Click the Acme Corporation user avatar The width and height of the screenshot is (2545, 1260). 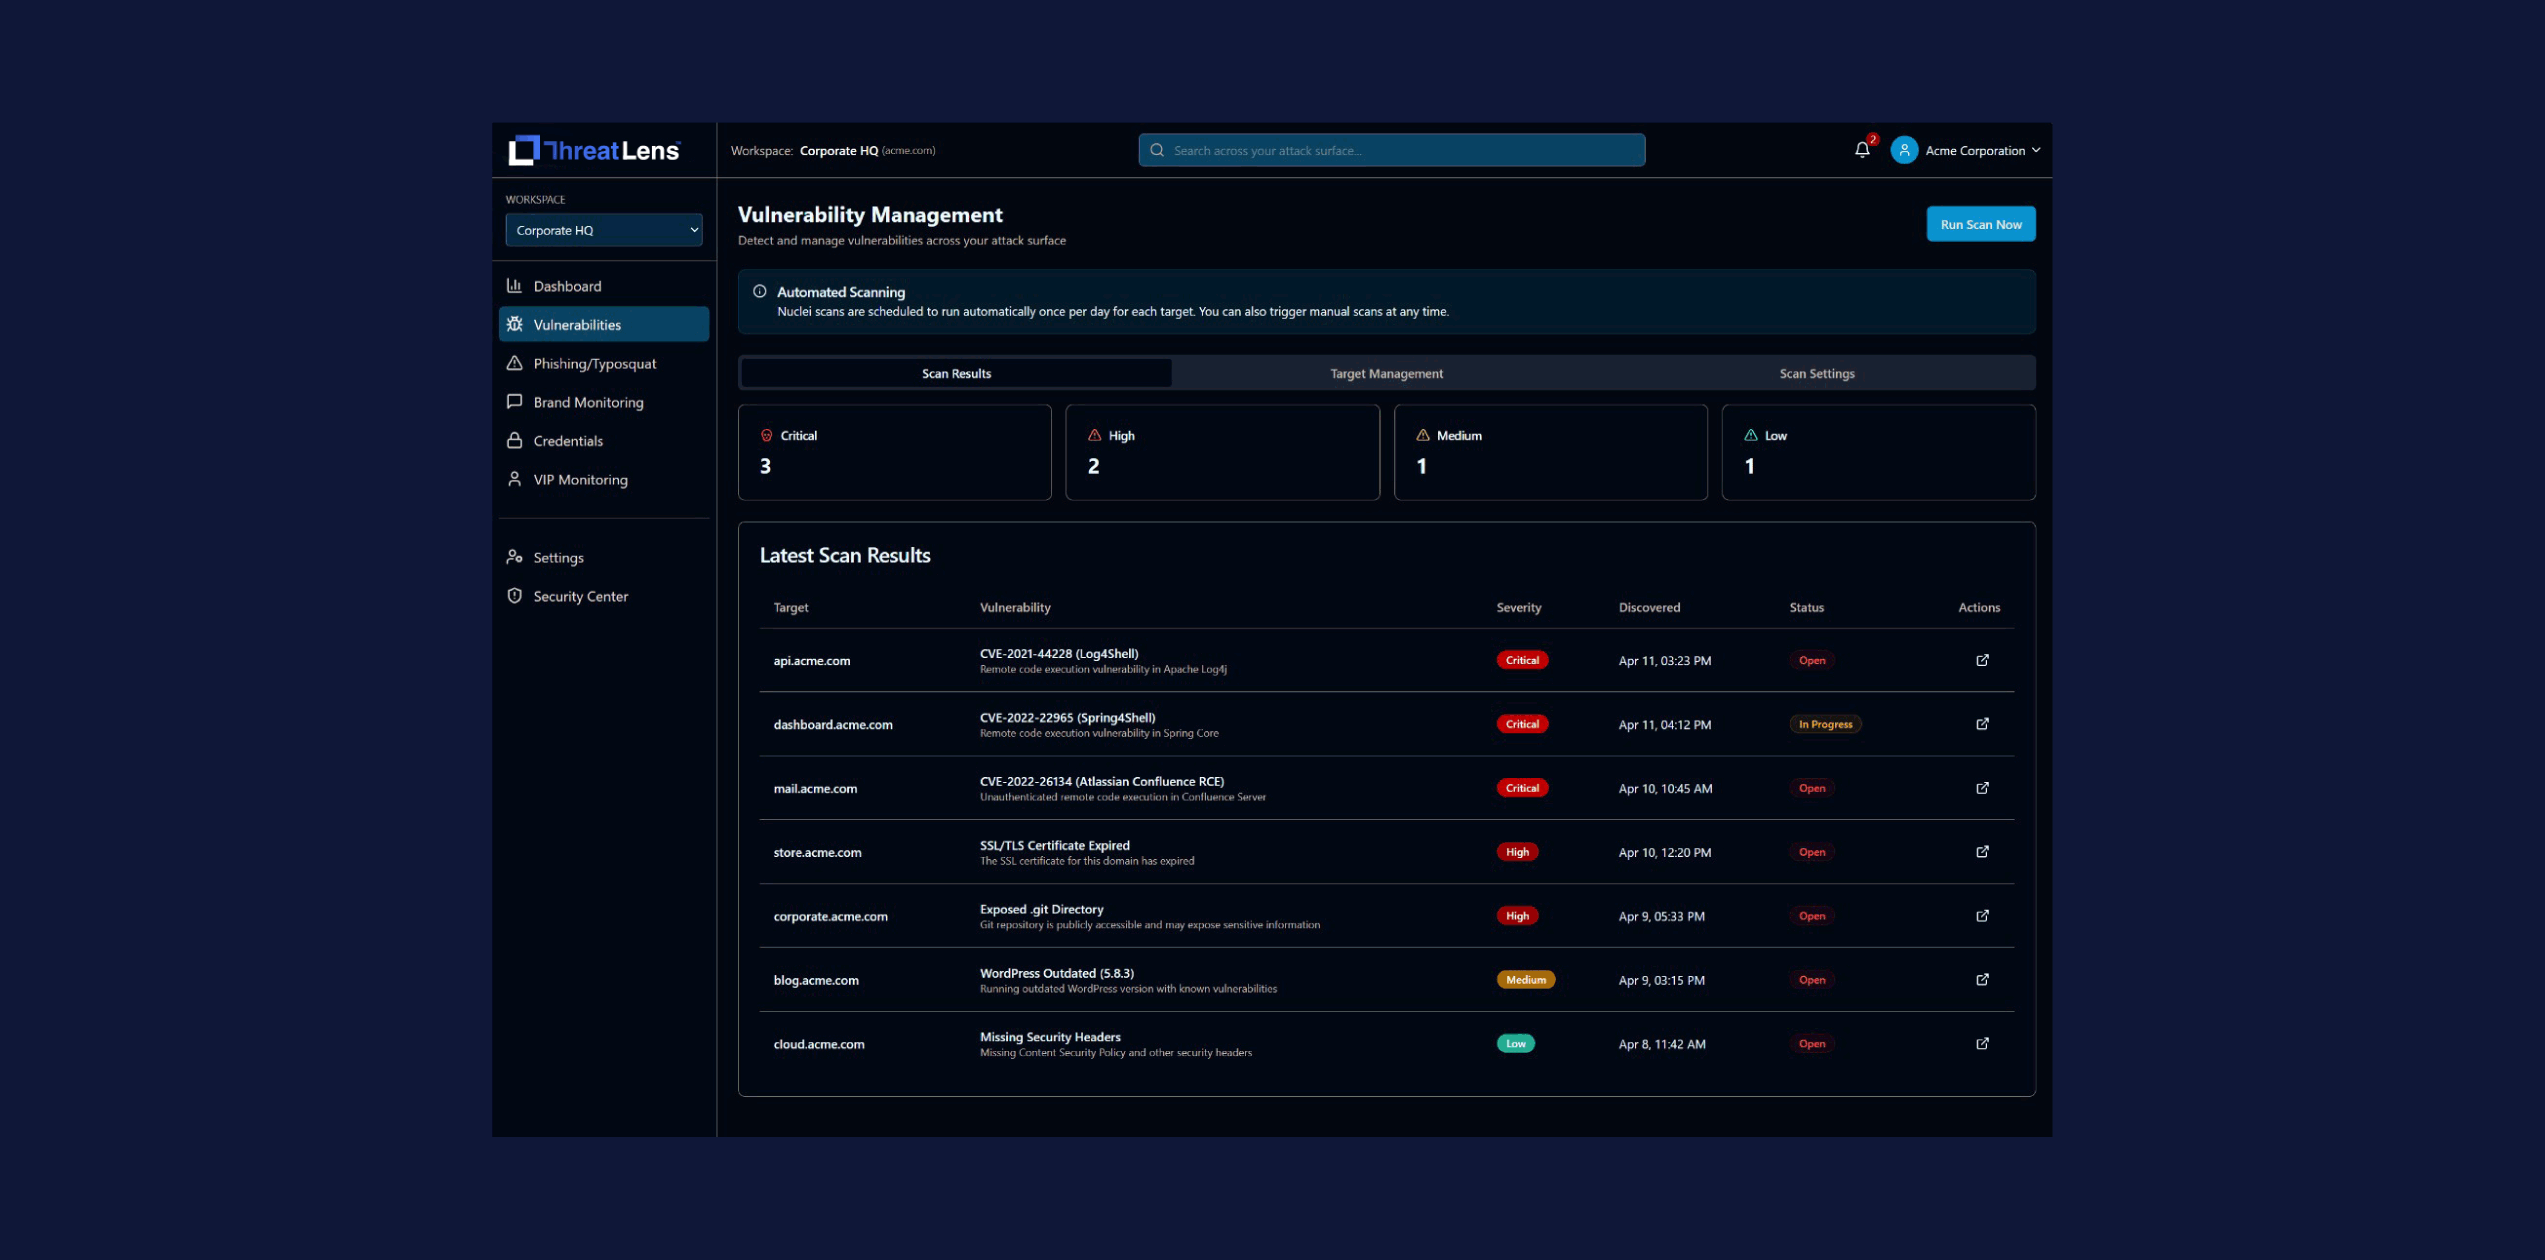1904,150
